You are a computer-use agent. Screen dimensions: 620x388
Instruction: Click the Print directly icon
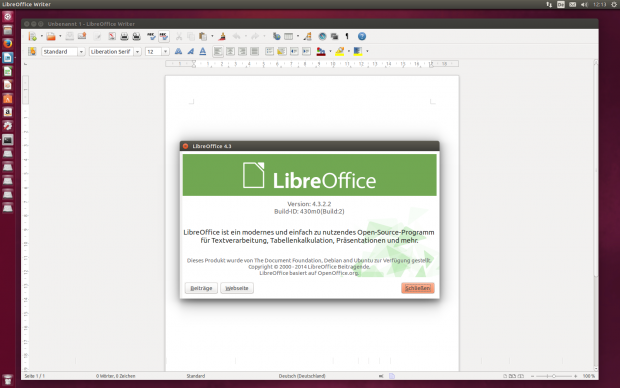[124, 36]
